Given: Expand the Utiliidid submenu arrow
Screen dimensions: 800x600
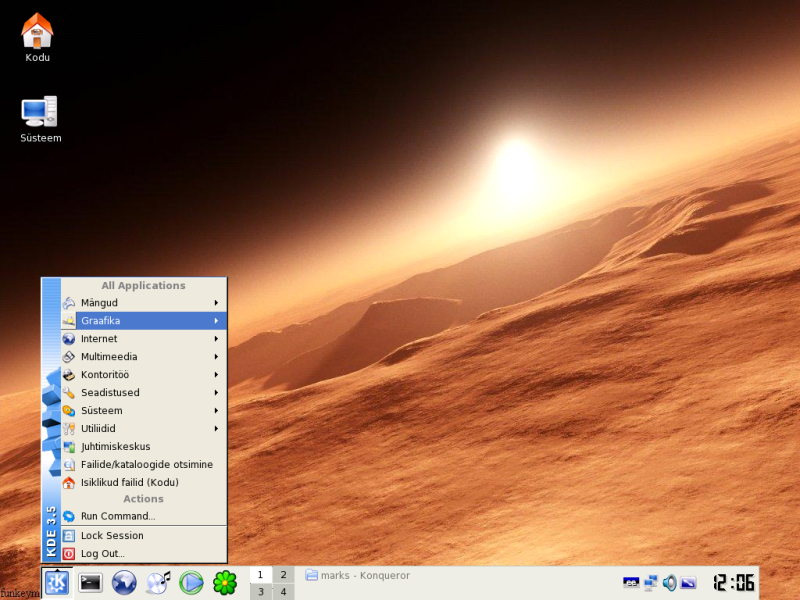Looking at the screenshot, I should pos(216,429).
